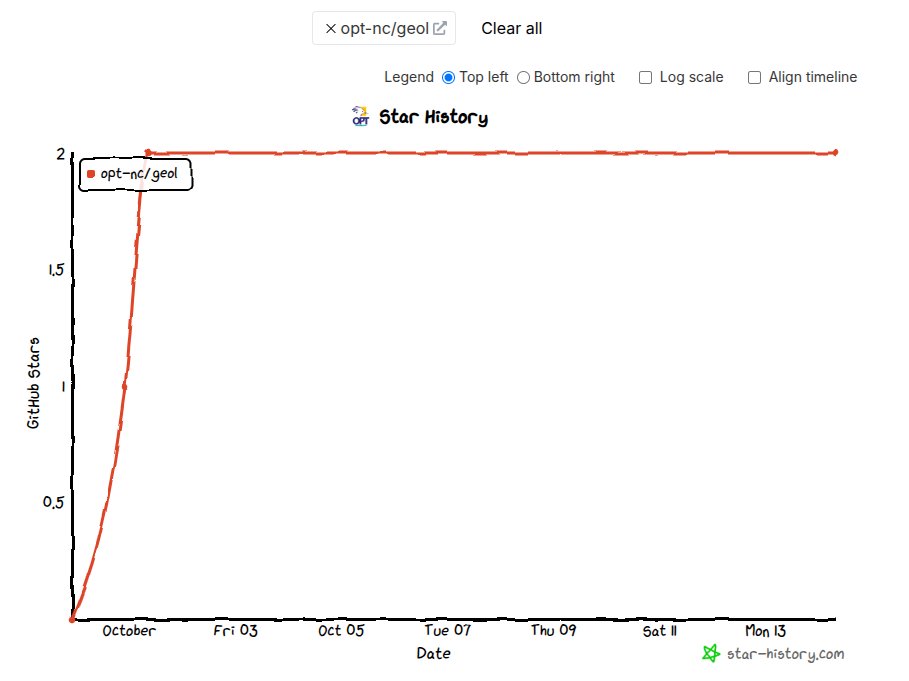This screenshot has width=909, height=681.
Task: Click the opt-nc/geol legend entry
Action: tap(135, 174)
